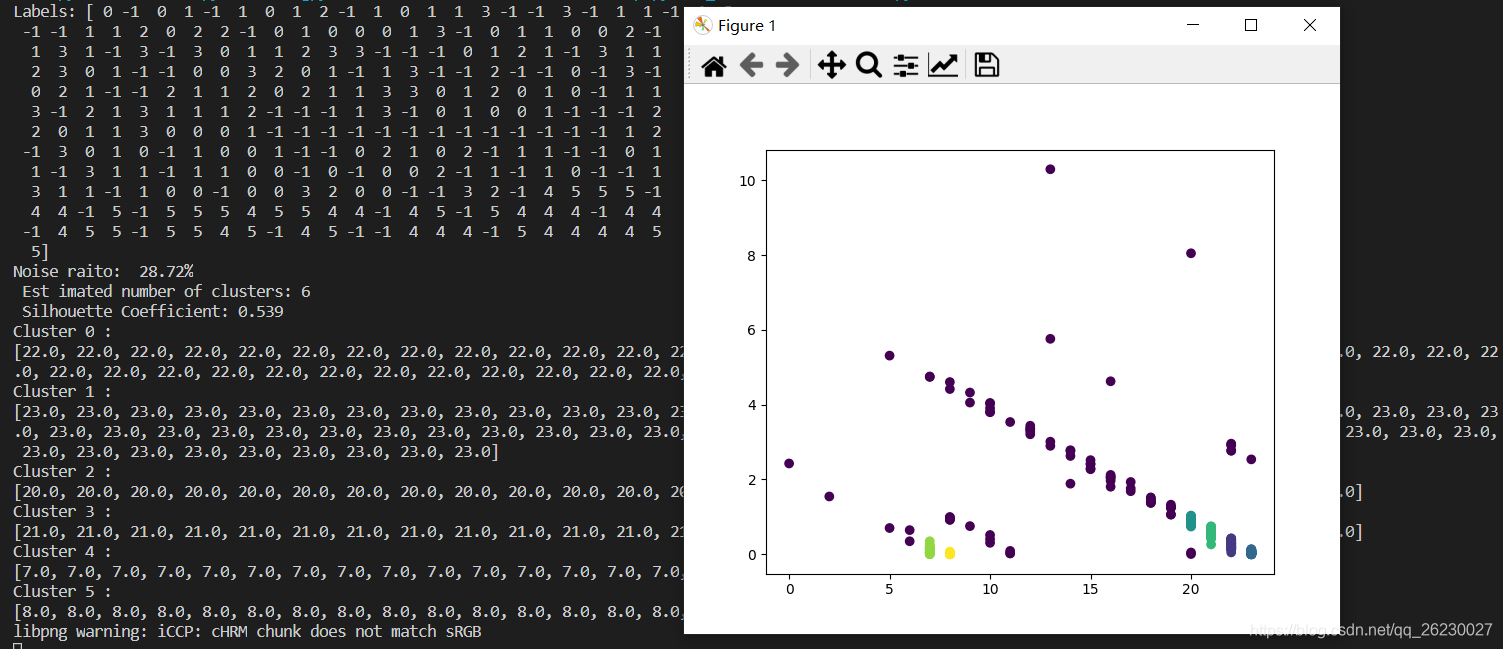Open the figure axes options editor
Image resolution: width=1503 pixels, height=649 pixels.
[943, 66]
